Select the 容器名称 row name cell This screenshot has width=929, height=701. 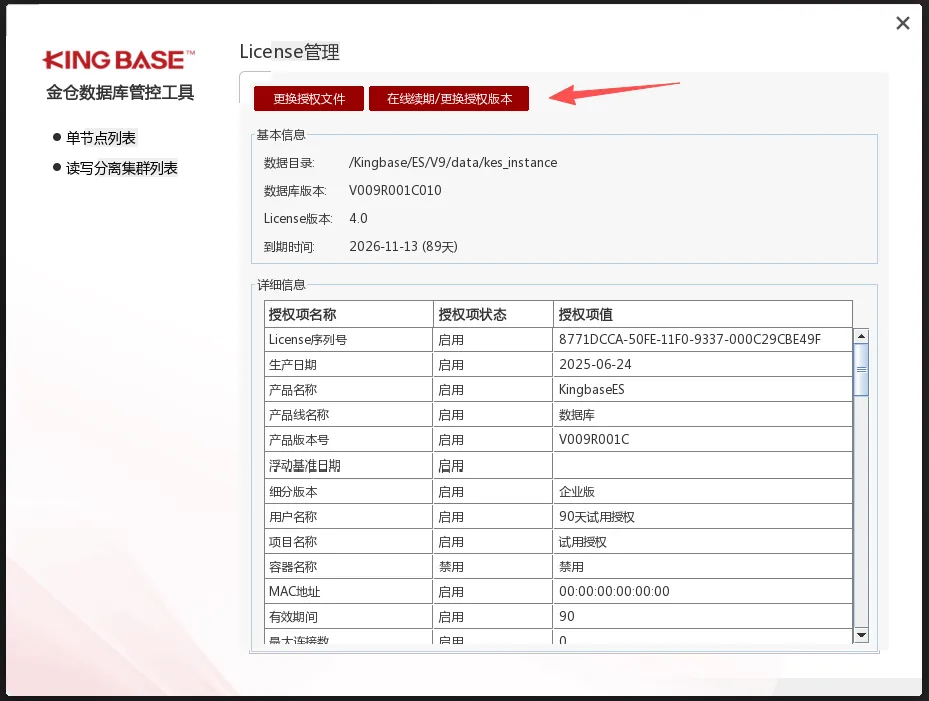348,566
